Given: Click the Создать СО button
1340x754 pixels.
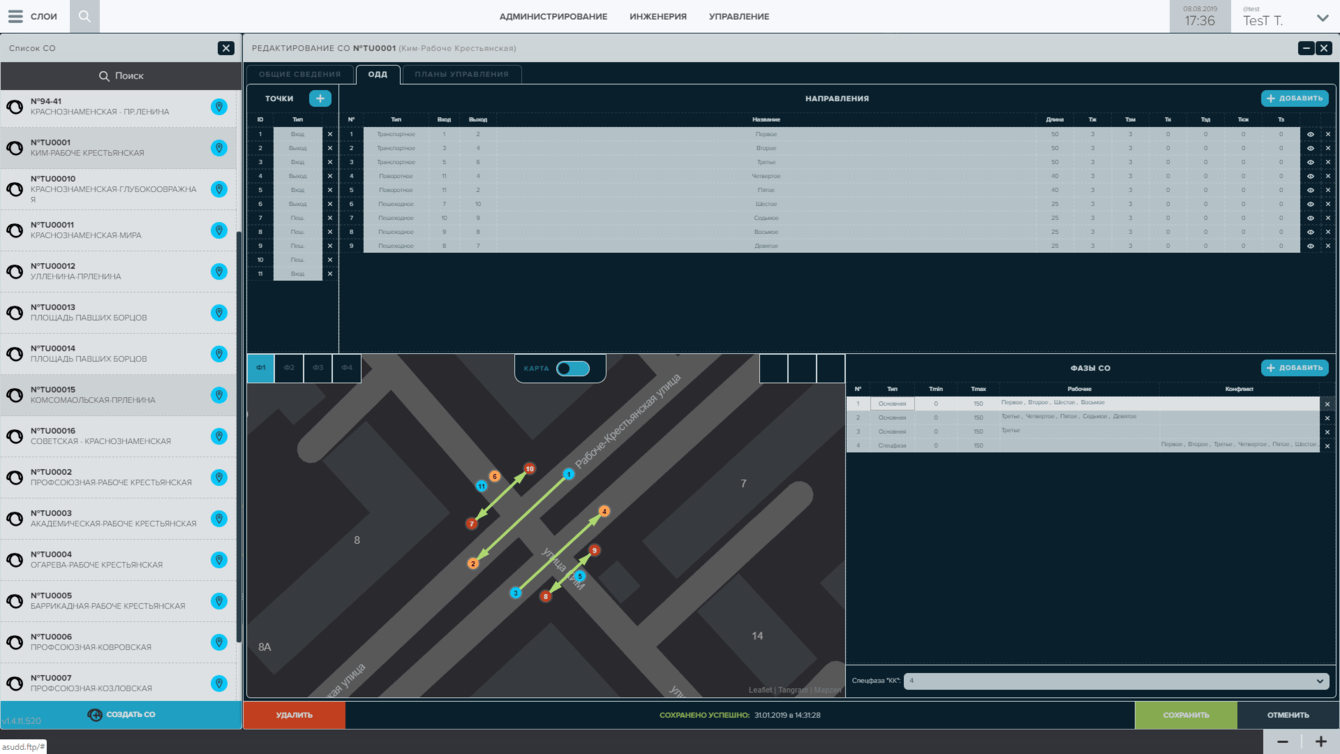Looking at the screenshot, I should tap(121, 715).
